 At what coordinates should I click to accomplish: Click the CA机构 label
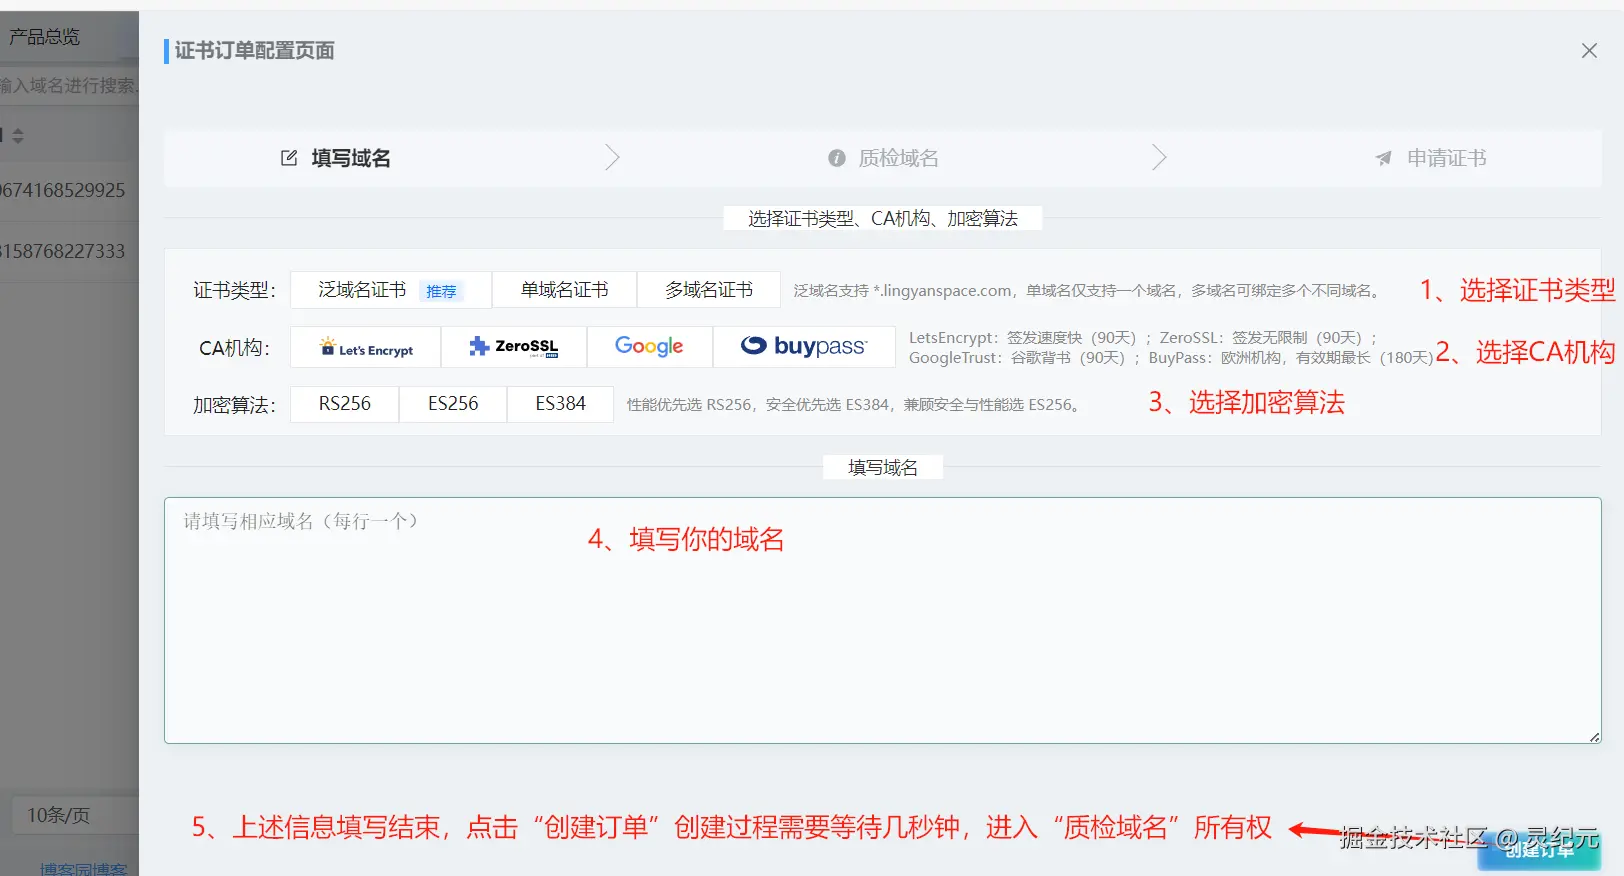coord(234,348)
